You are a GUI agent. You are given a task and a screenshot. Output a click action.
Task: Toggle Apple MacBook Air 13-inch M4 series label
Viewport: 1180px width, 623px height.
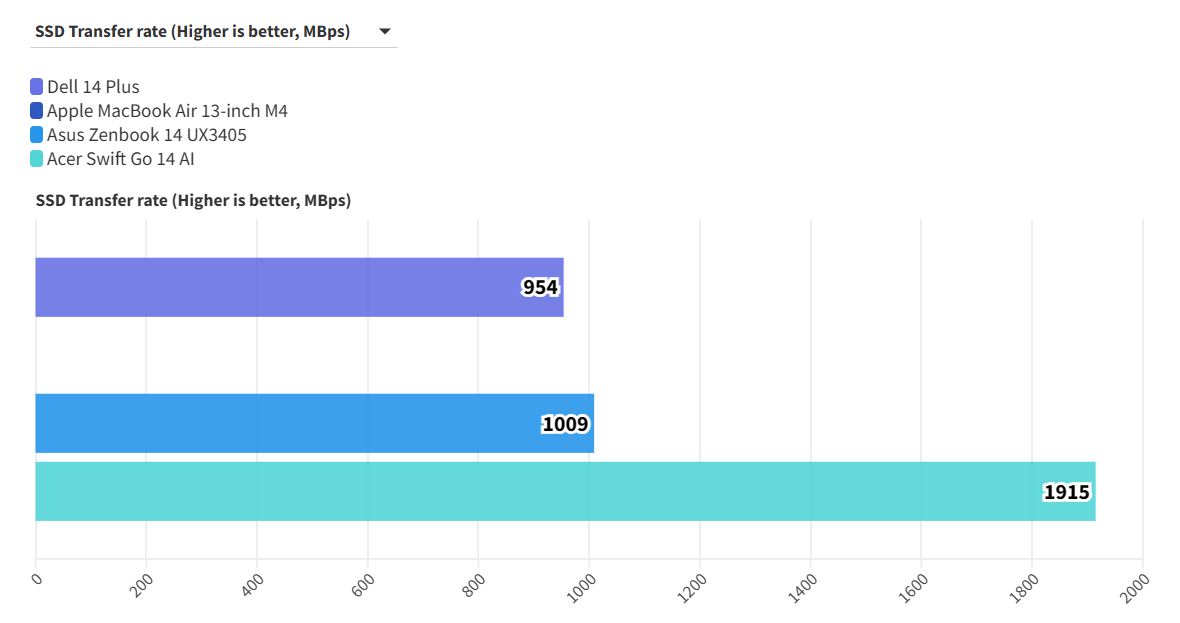pos(167,111)
